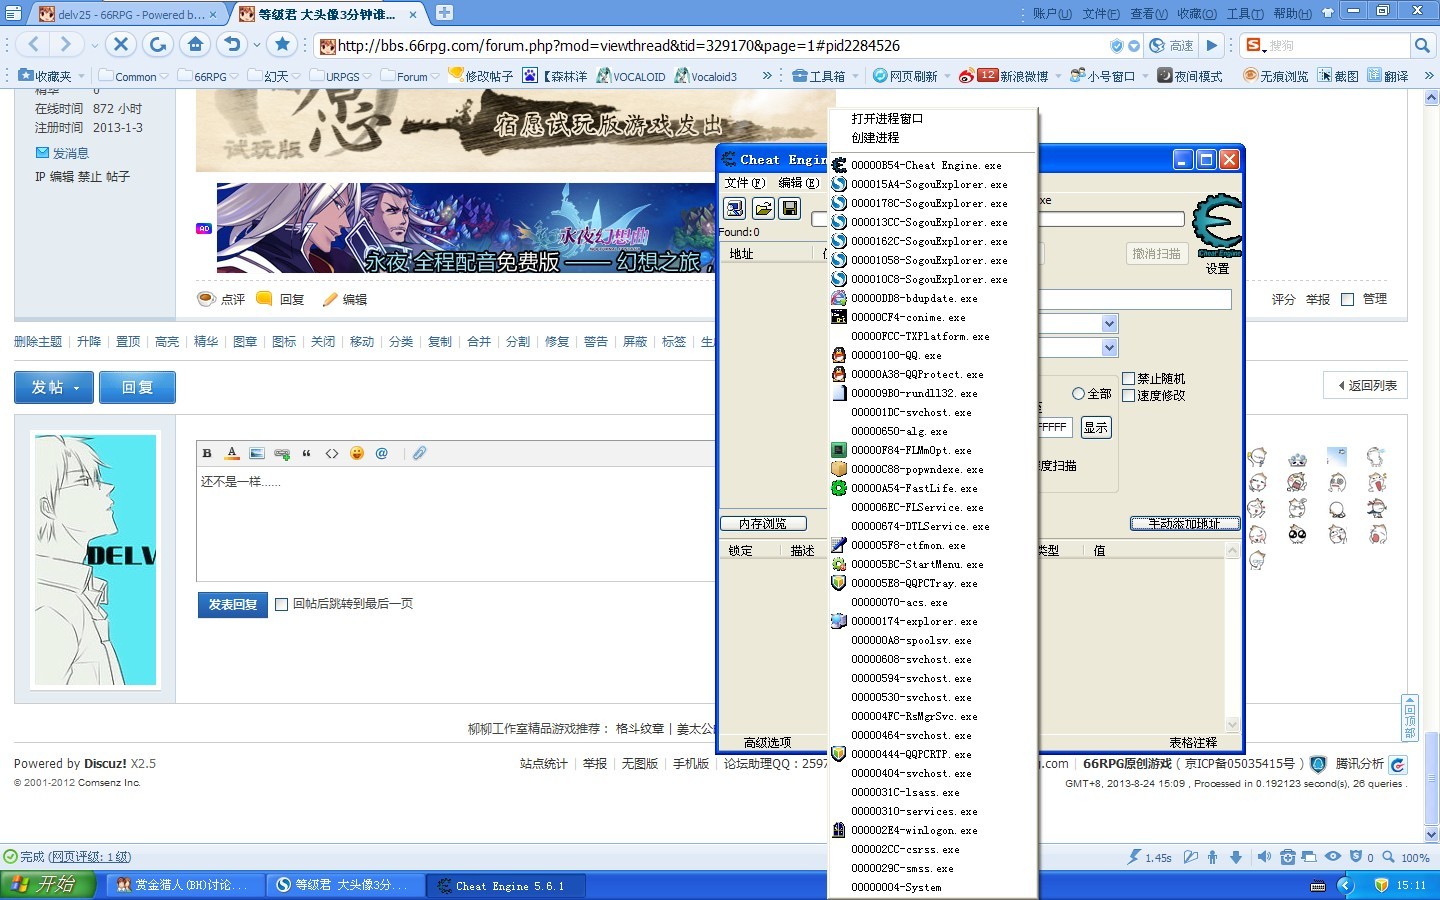The image size is (1440, 900).
Task: Click the smiley emoticon icon in editor
Action: pyautogui.click(x=357, y=453)
